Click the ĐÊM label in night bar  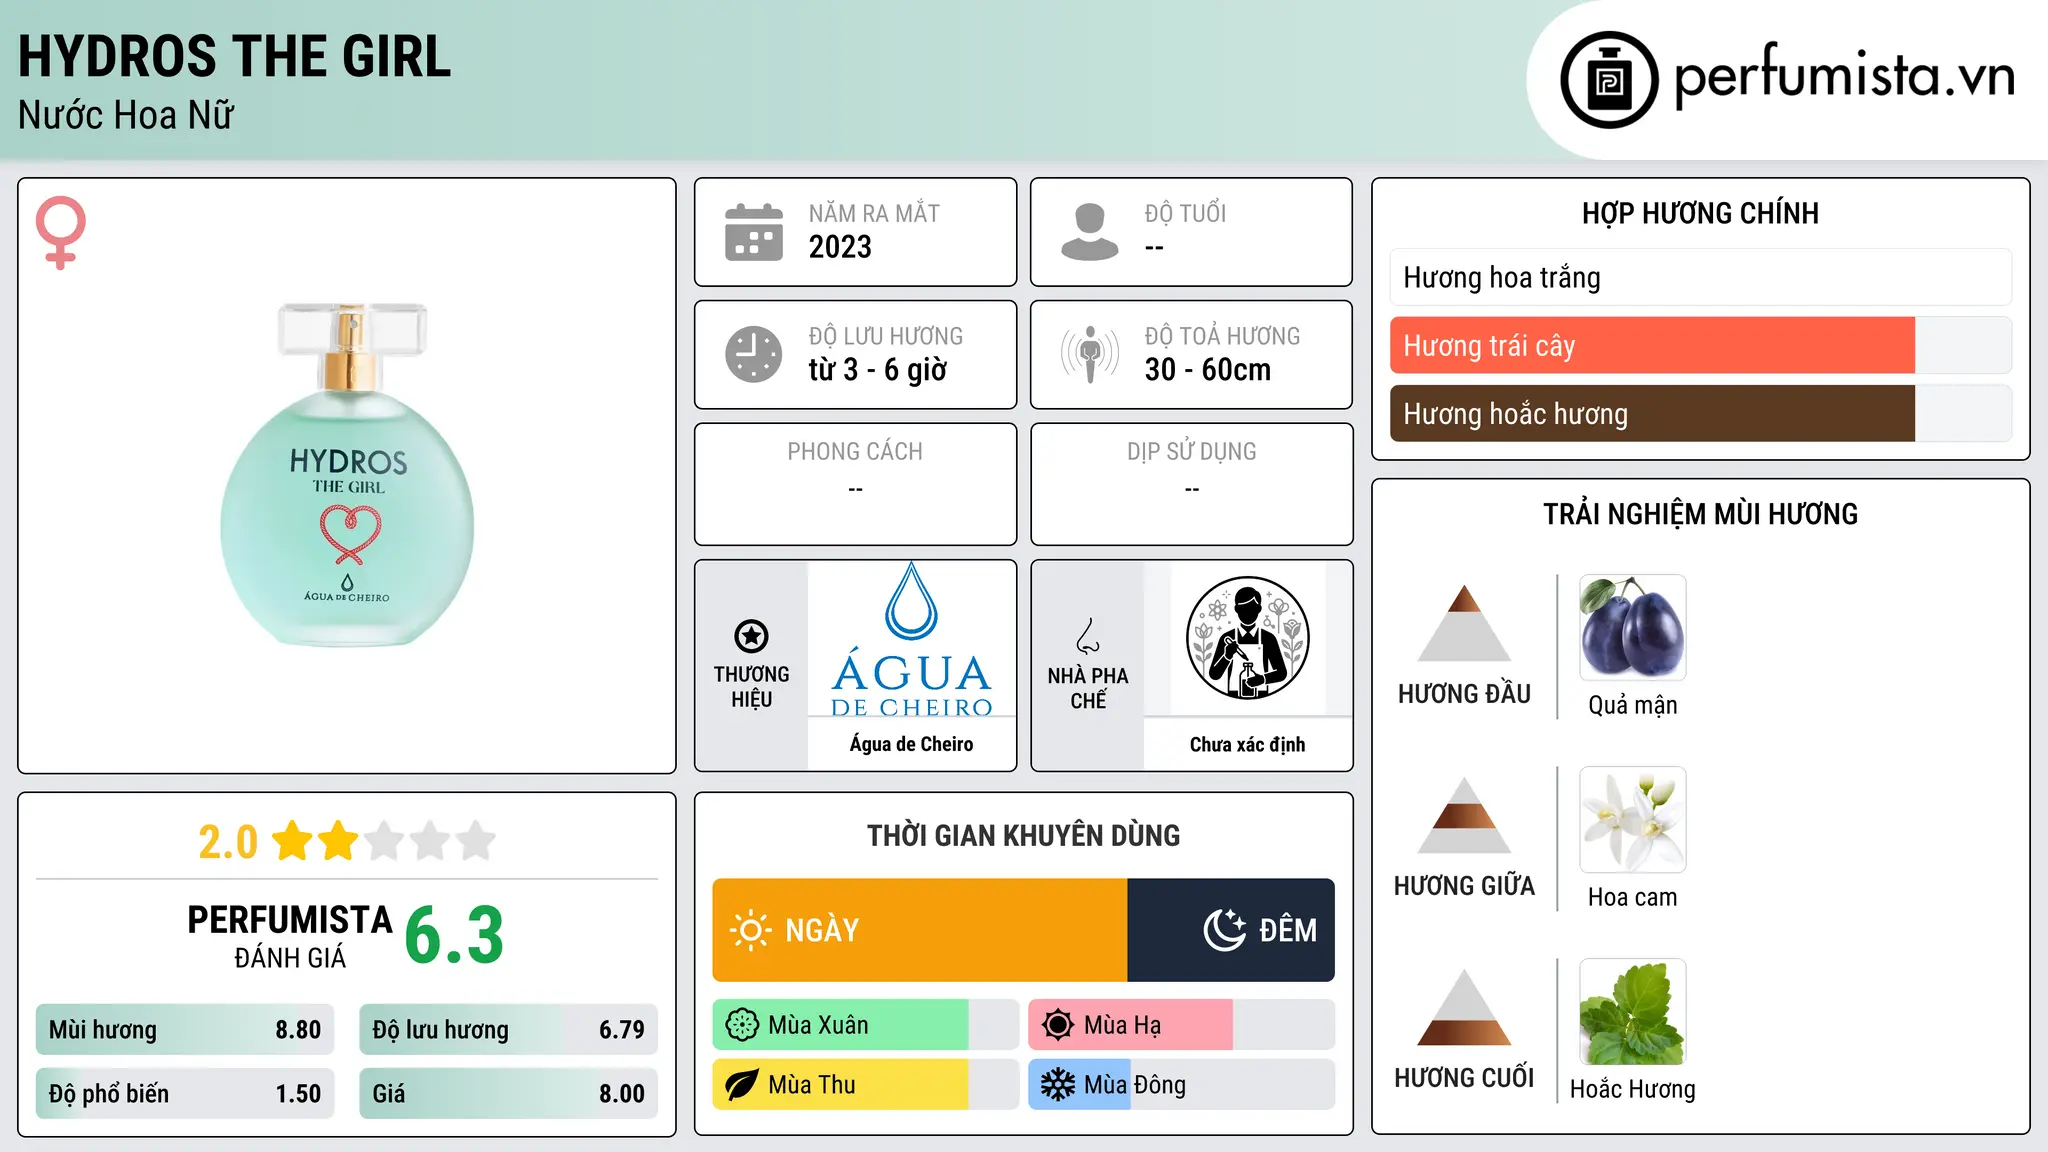1288,931
